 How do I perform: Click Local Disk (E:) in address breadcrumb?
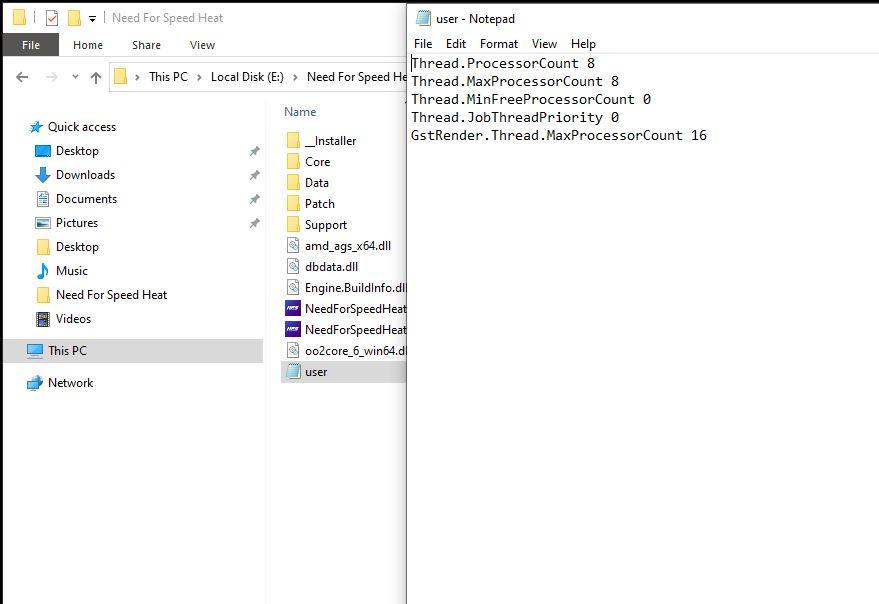(247, 77)
